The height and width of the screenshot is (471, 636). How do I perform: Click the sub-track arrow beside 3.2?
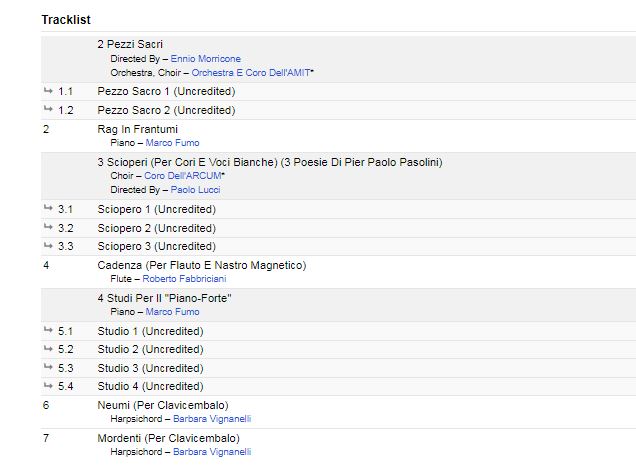[x=49, y=227]
